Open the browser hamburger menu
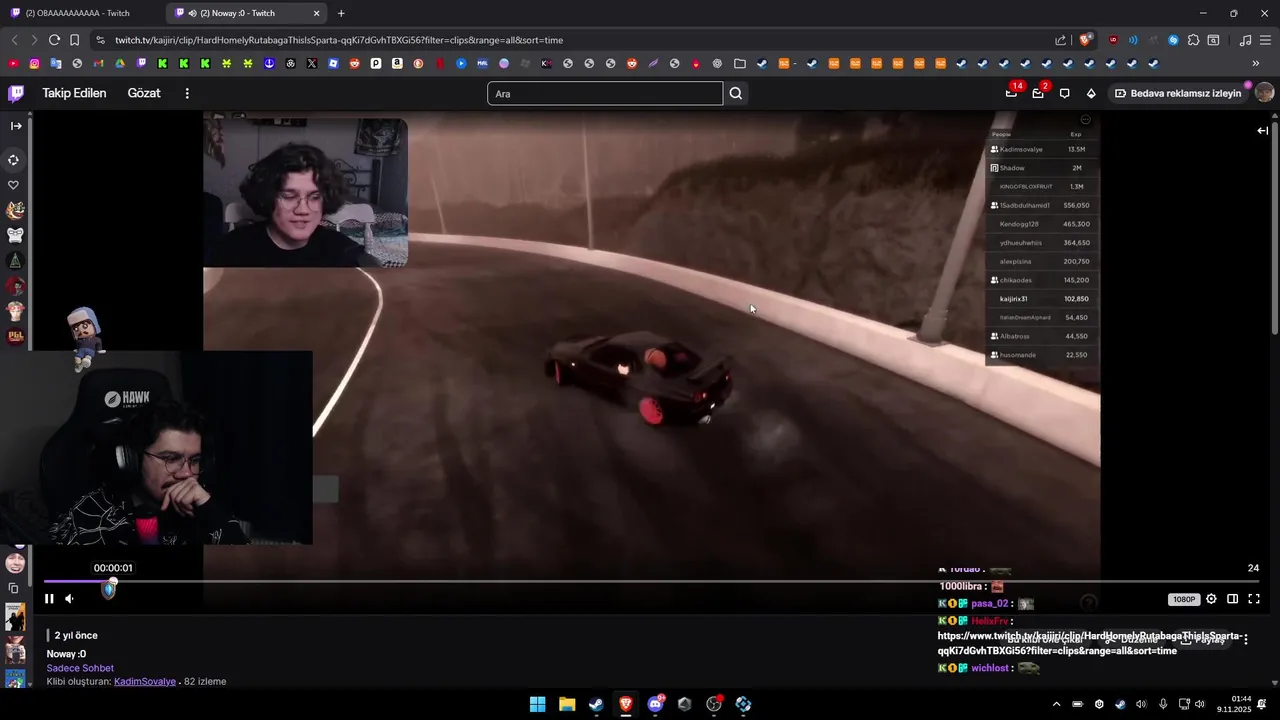Screen dimensions: 1280x720 [1265, 40]
